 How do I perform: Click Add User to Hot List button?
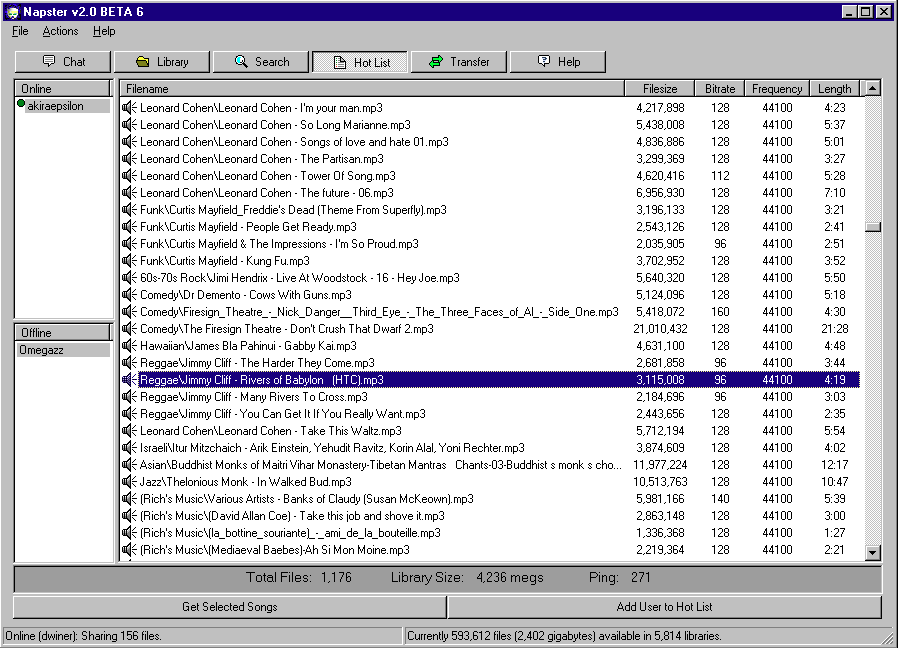(x=664, y=607)
